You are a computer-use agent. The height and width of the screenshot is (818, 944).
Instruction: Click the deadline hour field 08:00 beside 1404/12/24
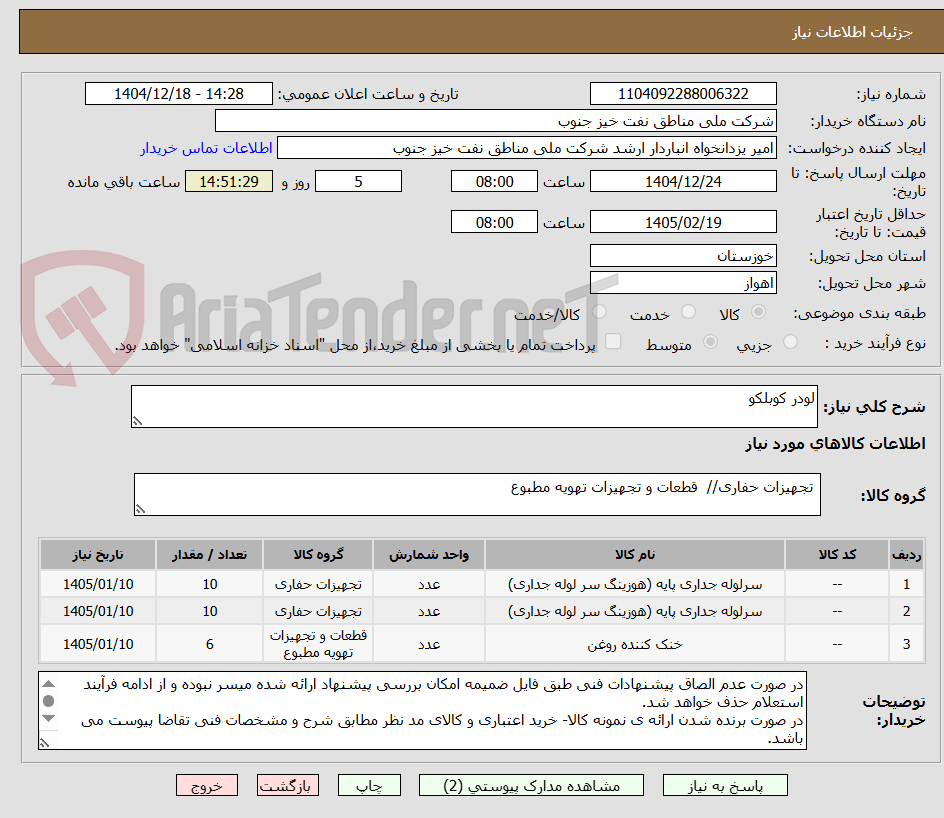point(494,181)
